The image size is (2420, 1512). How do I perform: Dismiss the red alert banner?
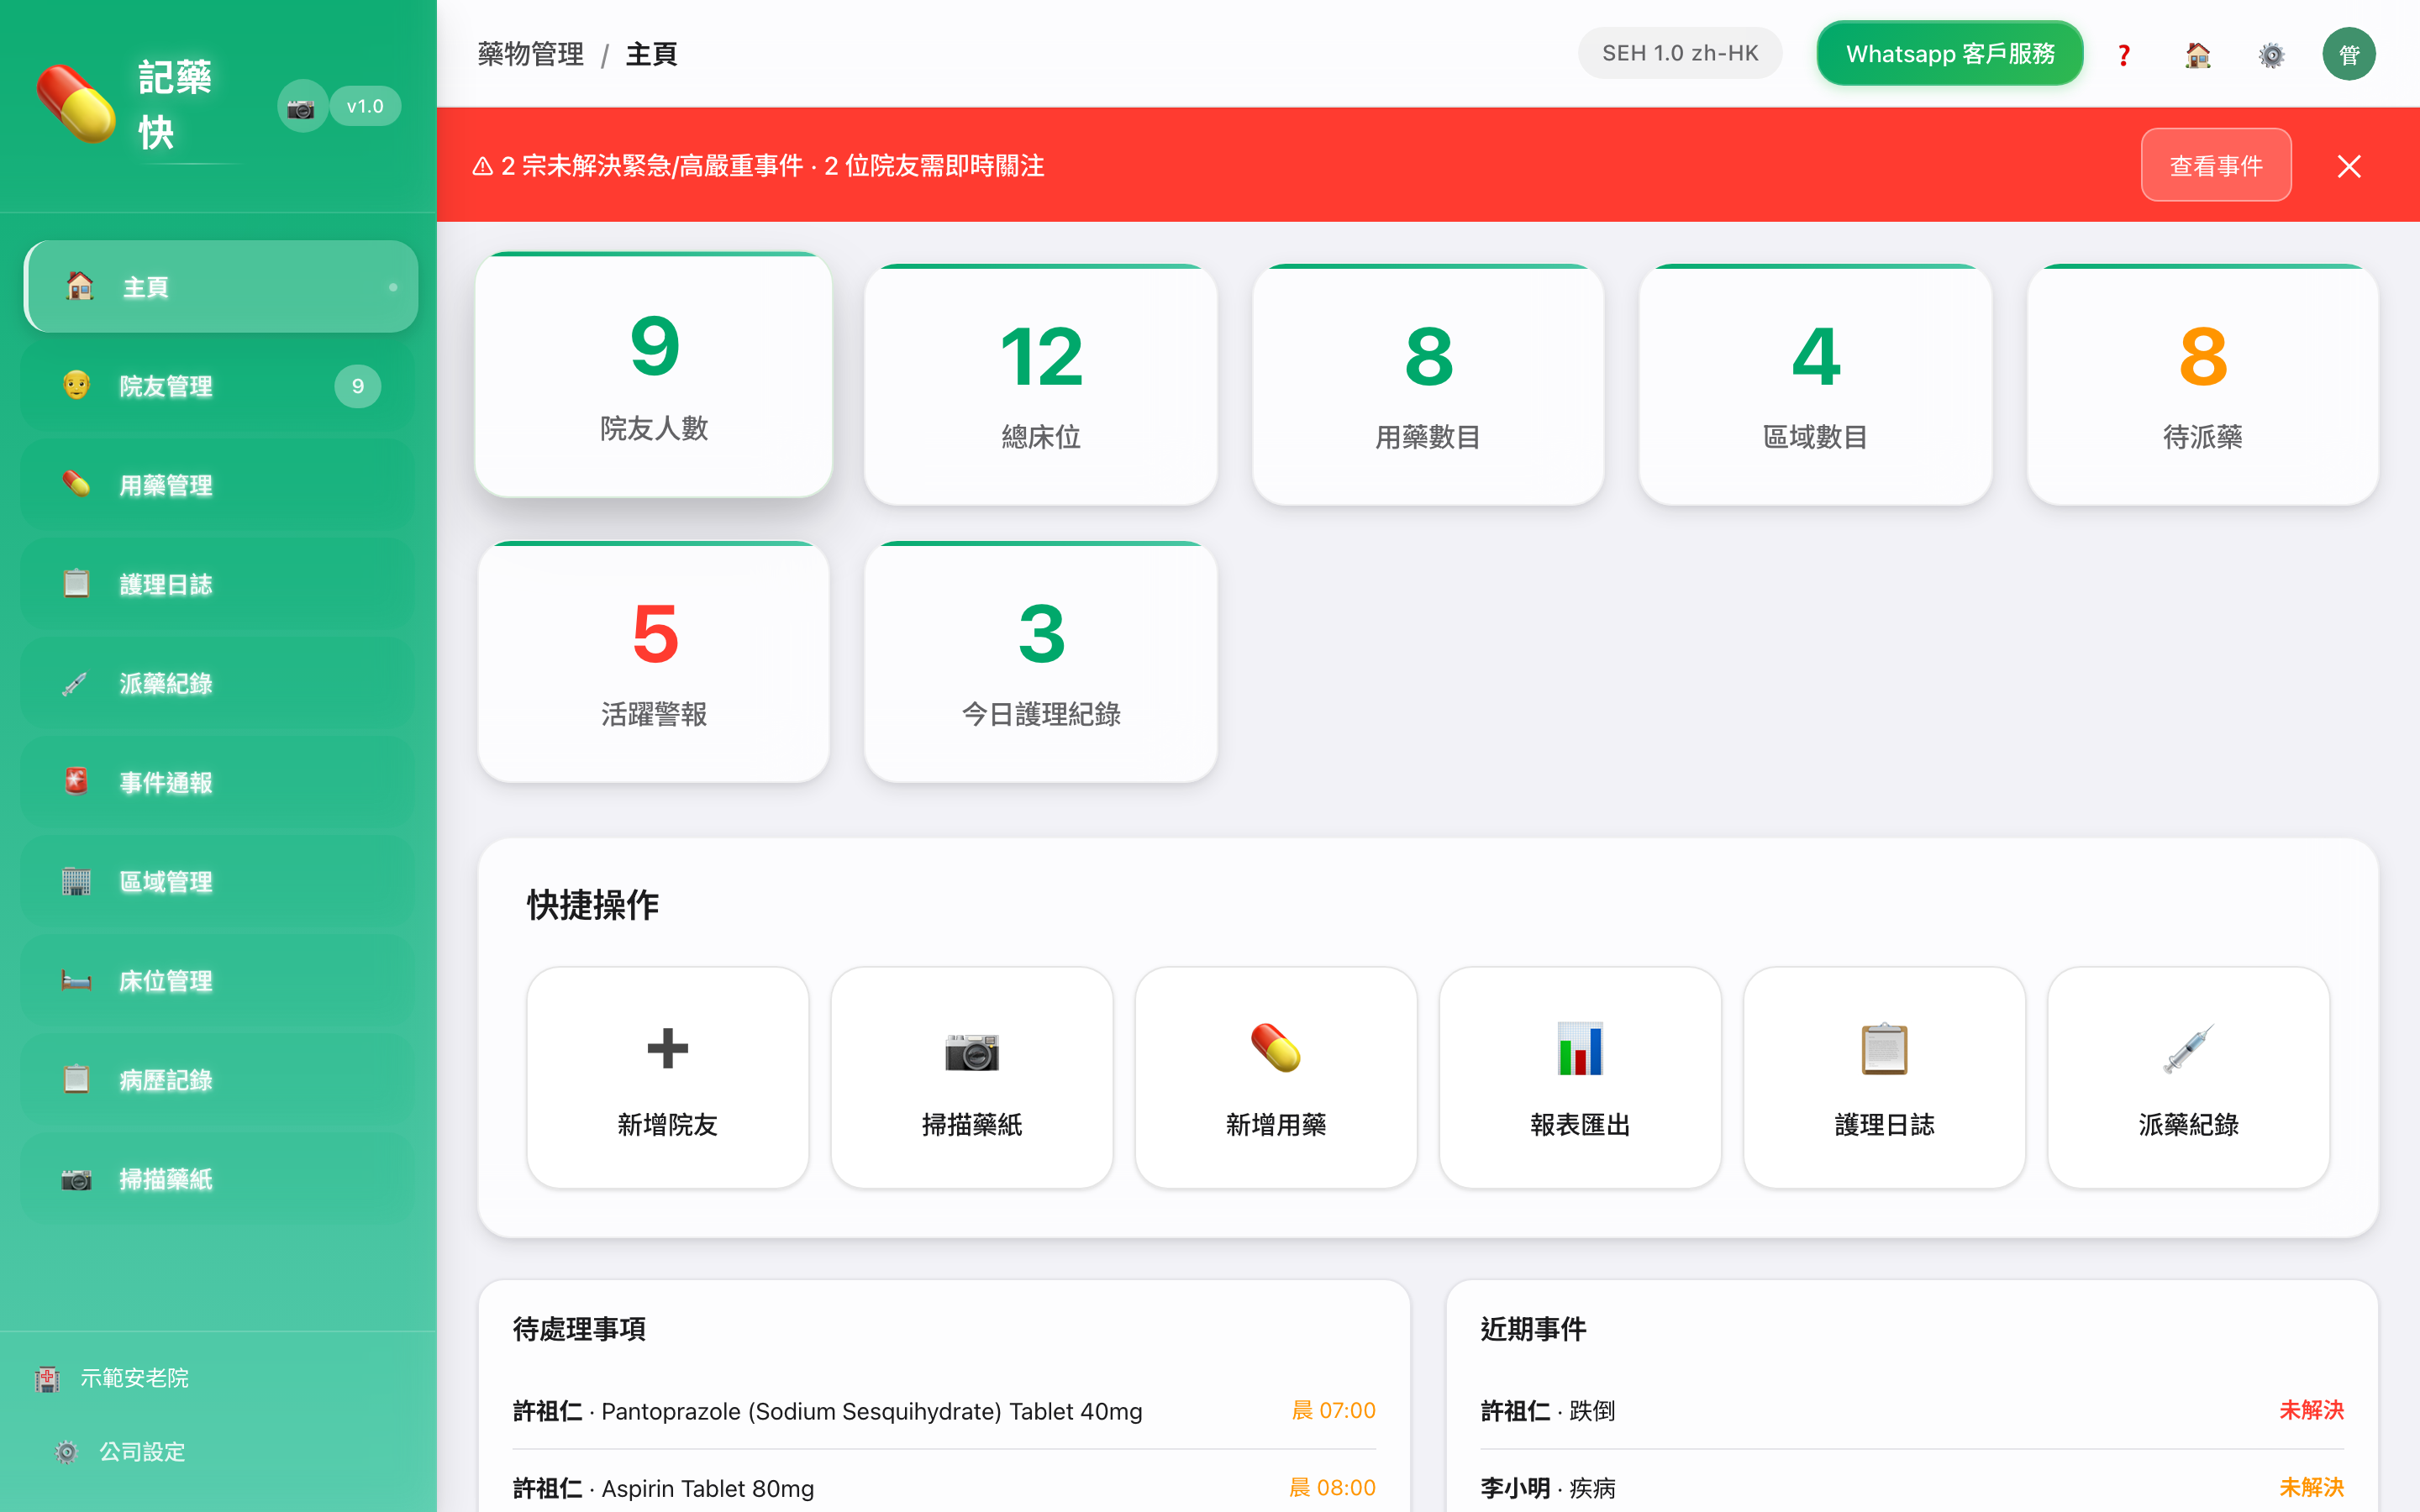[x=2349, y=166]
